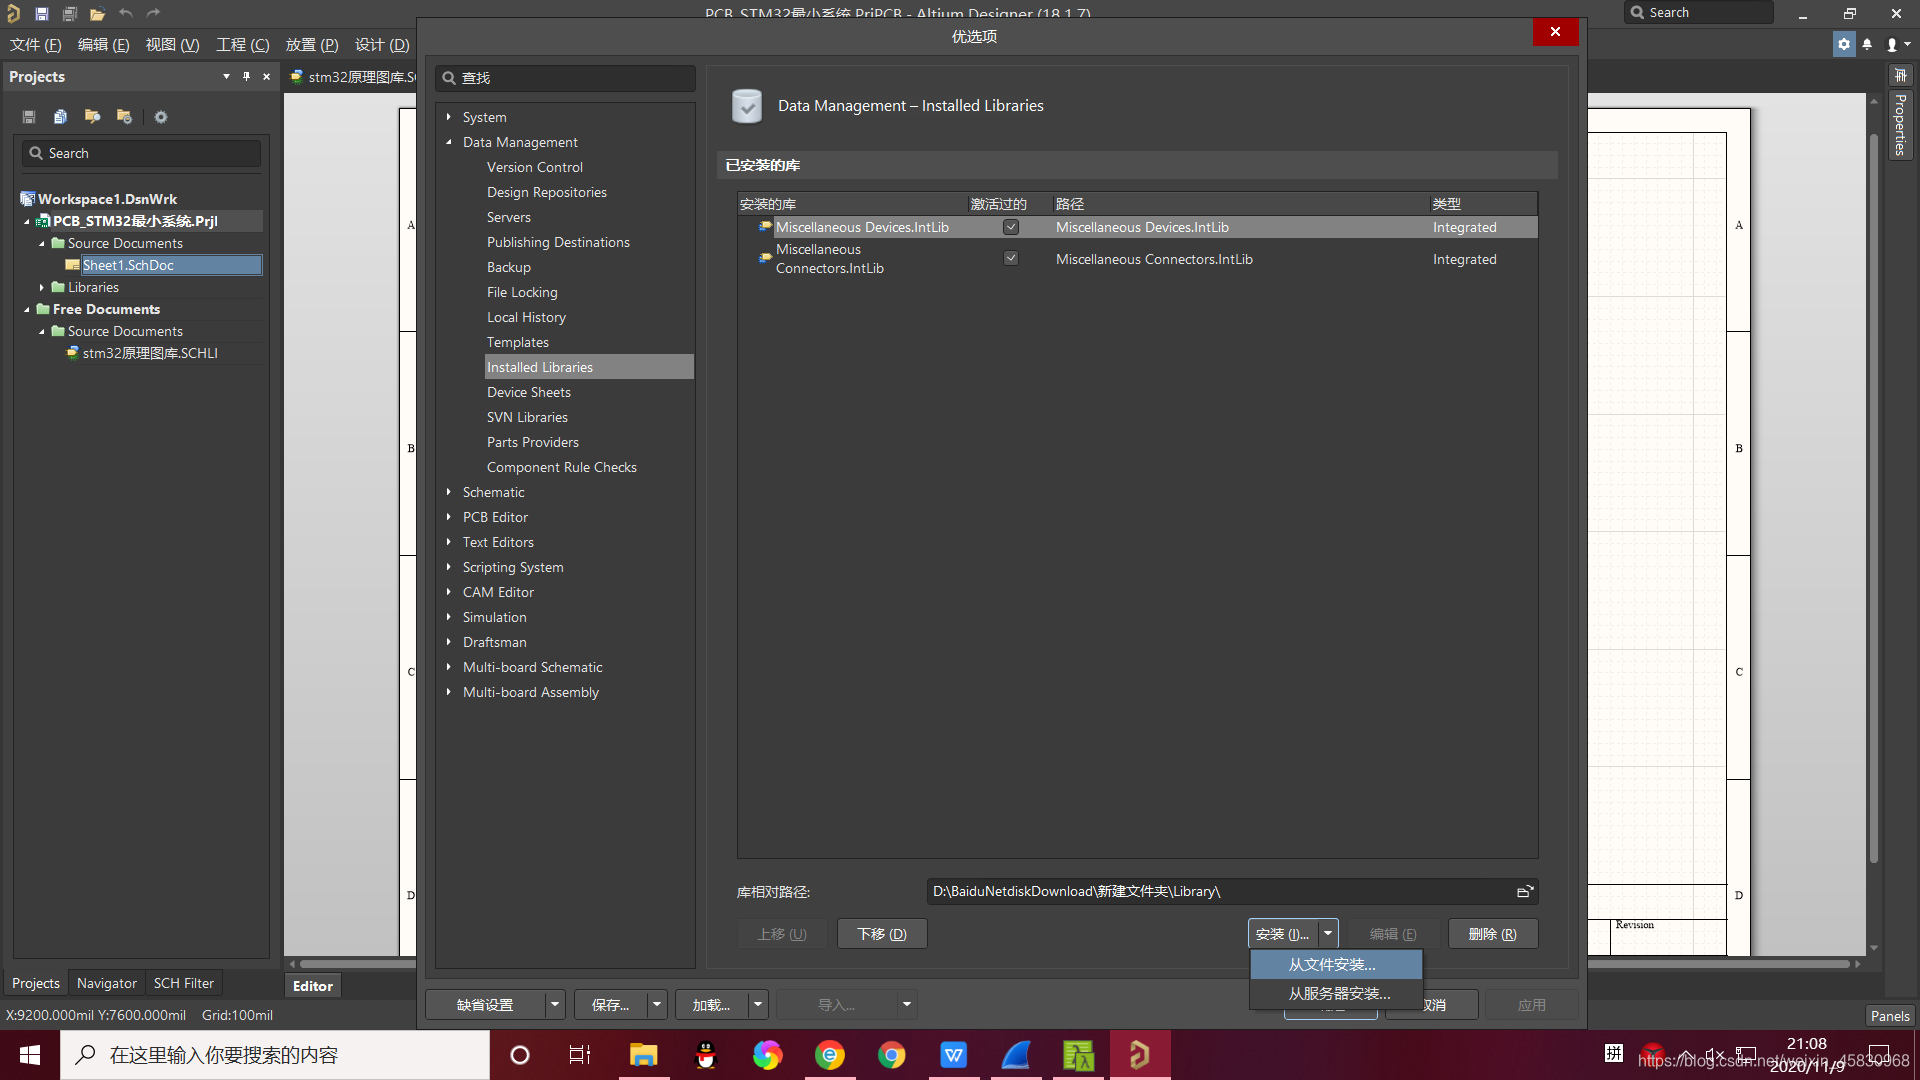The height and width of the screenshot is (1080, 1920).
Task: Click the Save icon in title bar
Action: coord(41,13)
